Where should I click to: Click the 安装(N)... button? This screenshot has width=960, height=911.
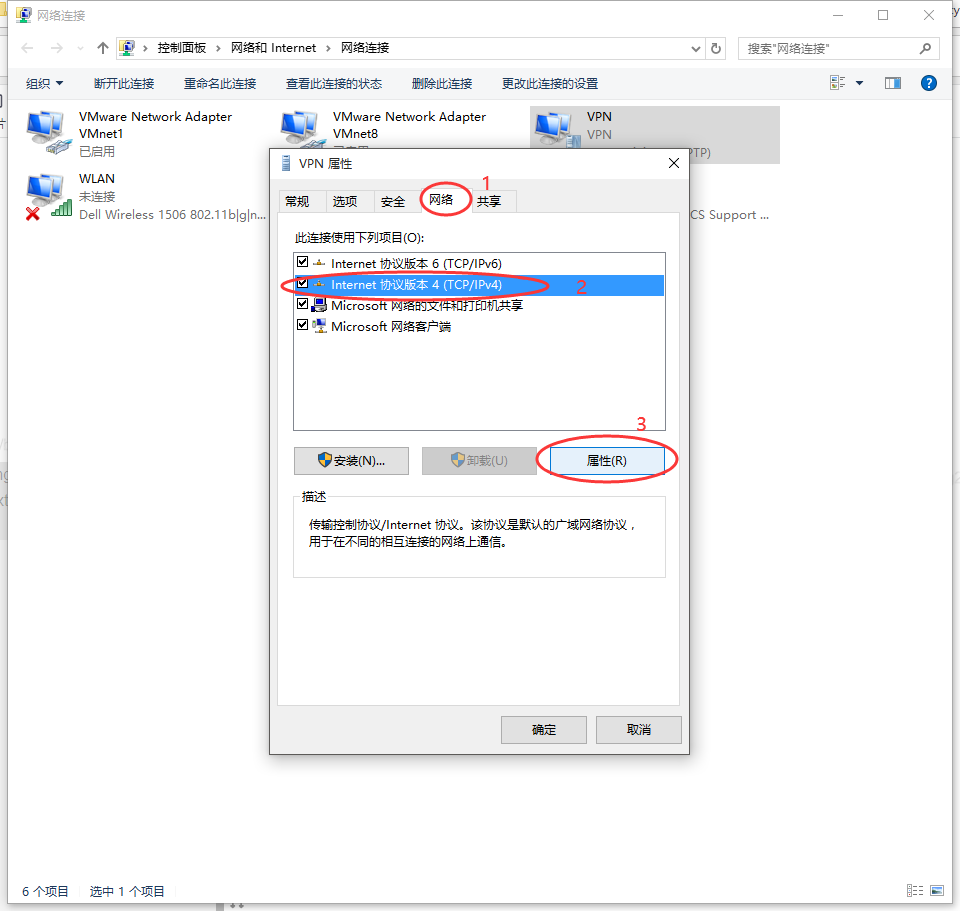[351, 460]
